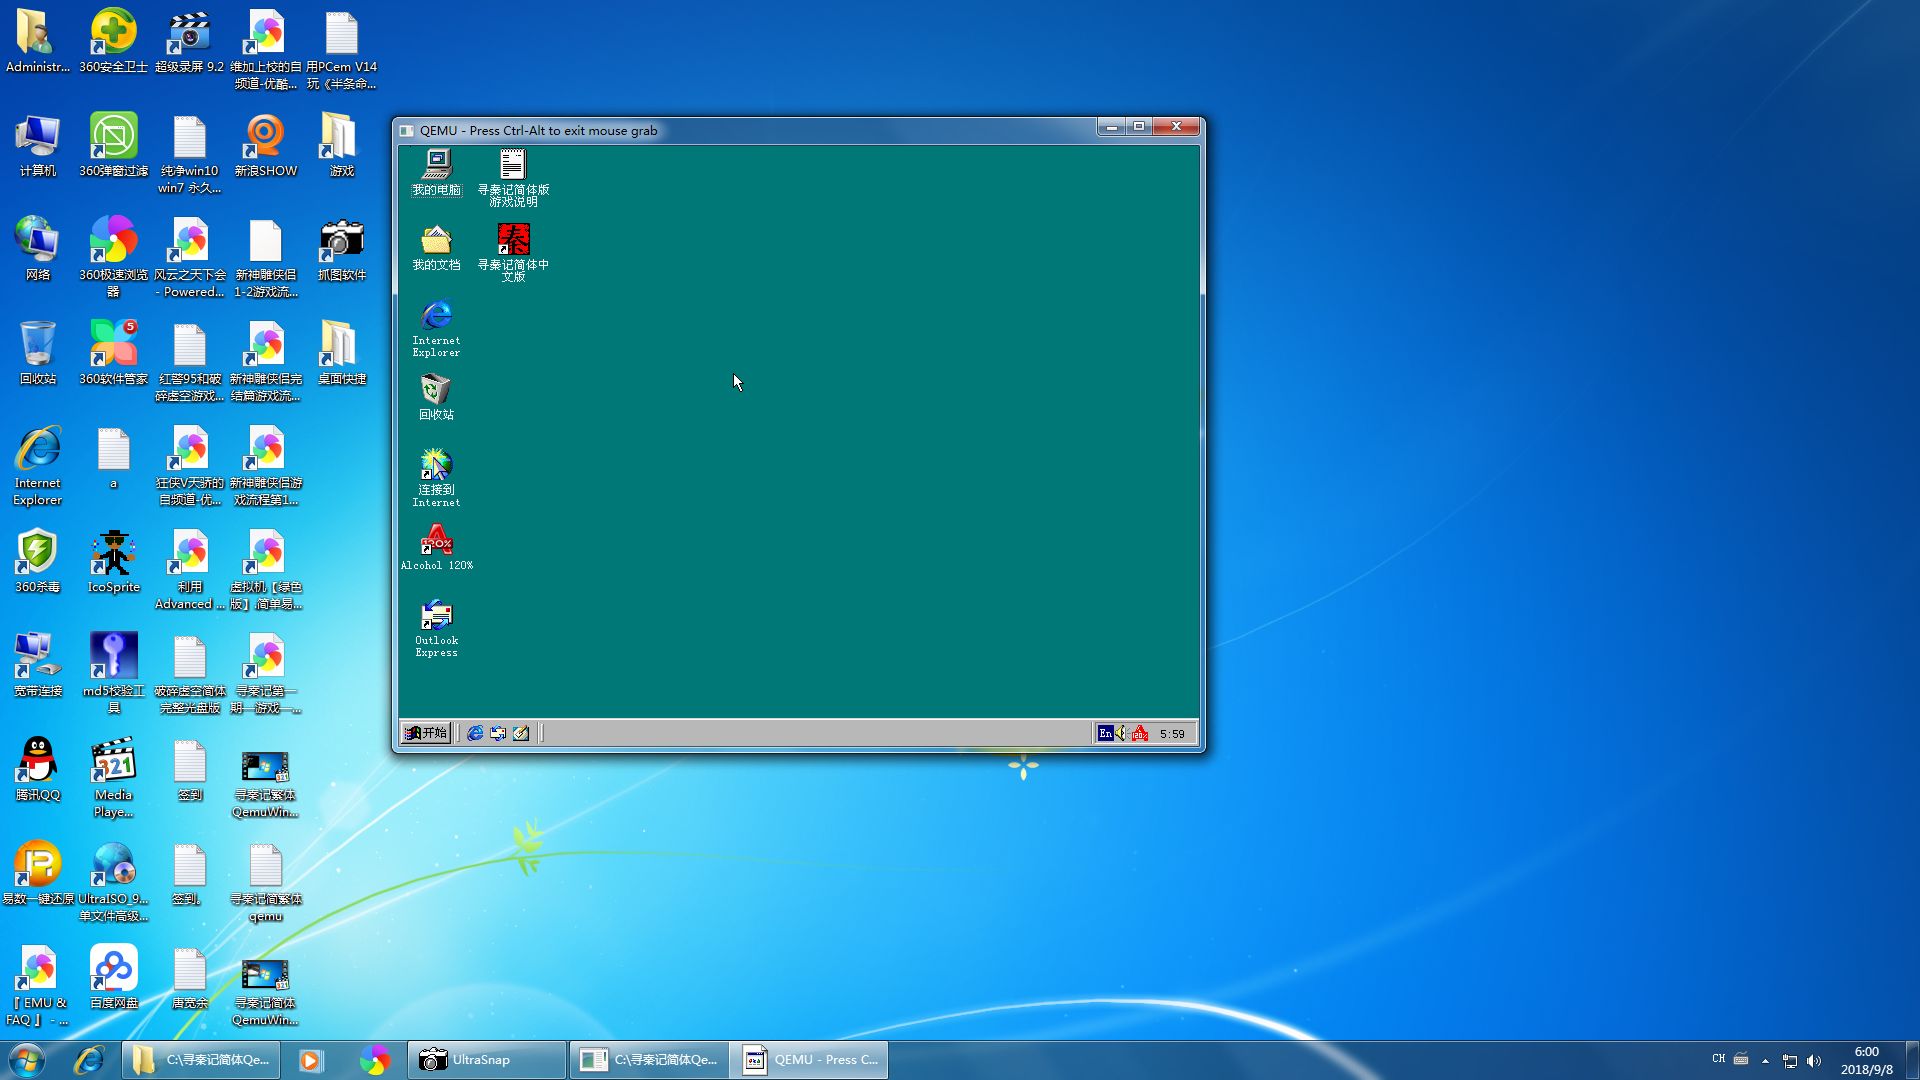This screenshot has width=1920, height=1080.
Task: Launch Alcohol 120% in QEMU guest
Action: [x=436, y=547]
